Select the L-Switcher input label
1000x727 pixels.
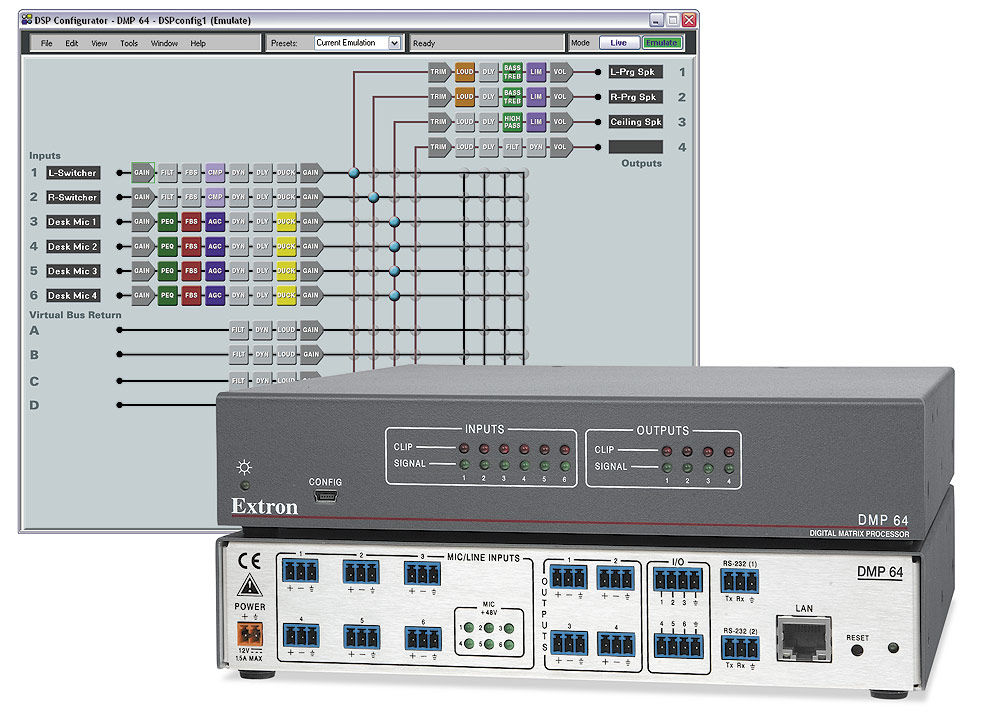tap(73, 173)
